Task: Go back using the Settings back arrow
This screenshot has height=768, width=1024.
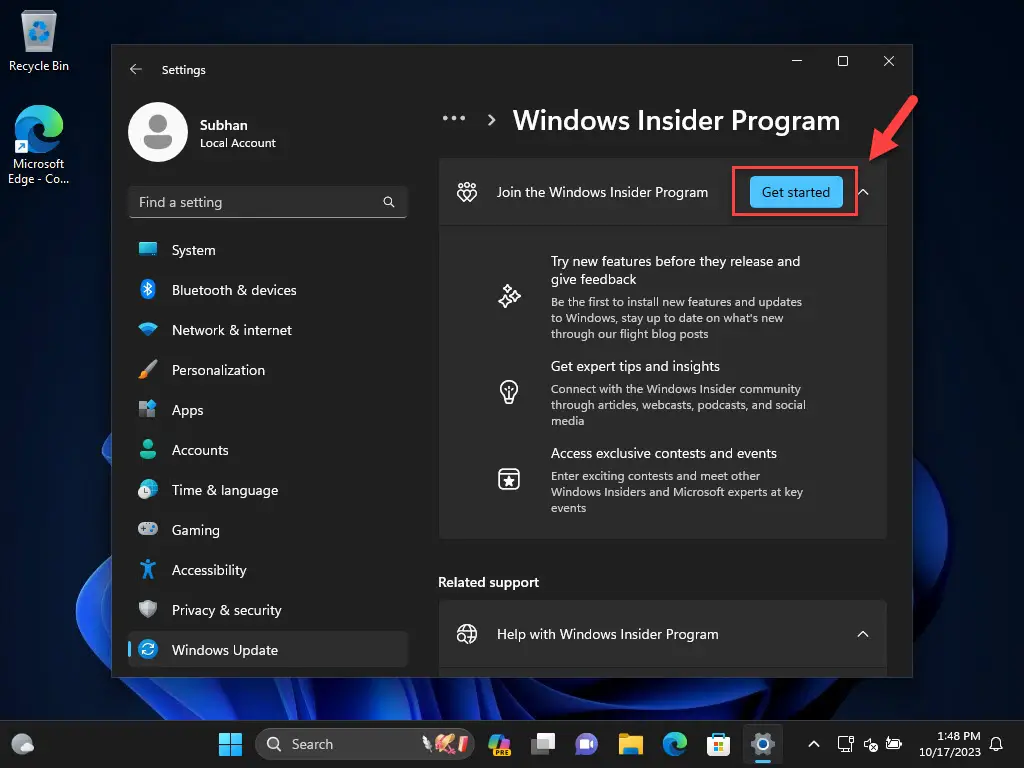Action: 136,69
